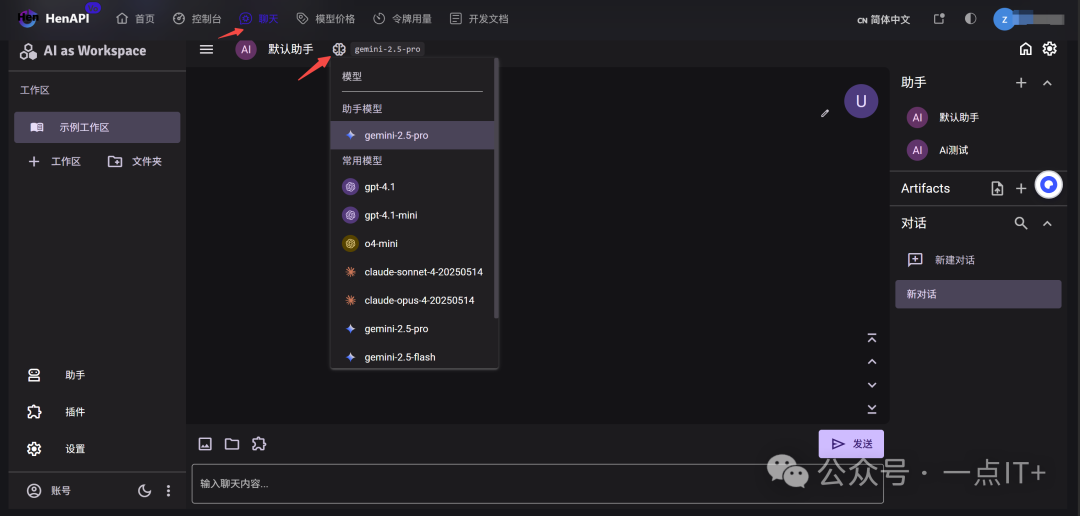
Task: Go to 首页 in top navigation
Action: (x=136, y=19)
